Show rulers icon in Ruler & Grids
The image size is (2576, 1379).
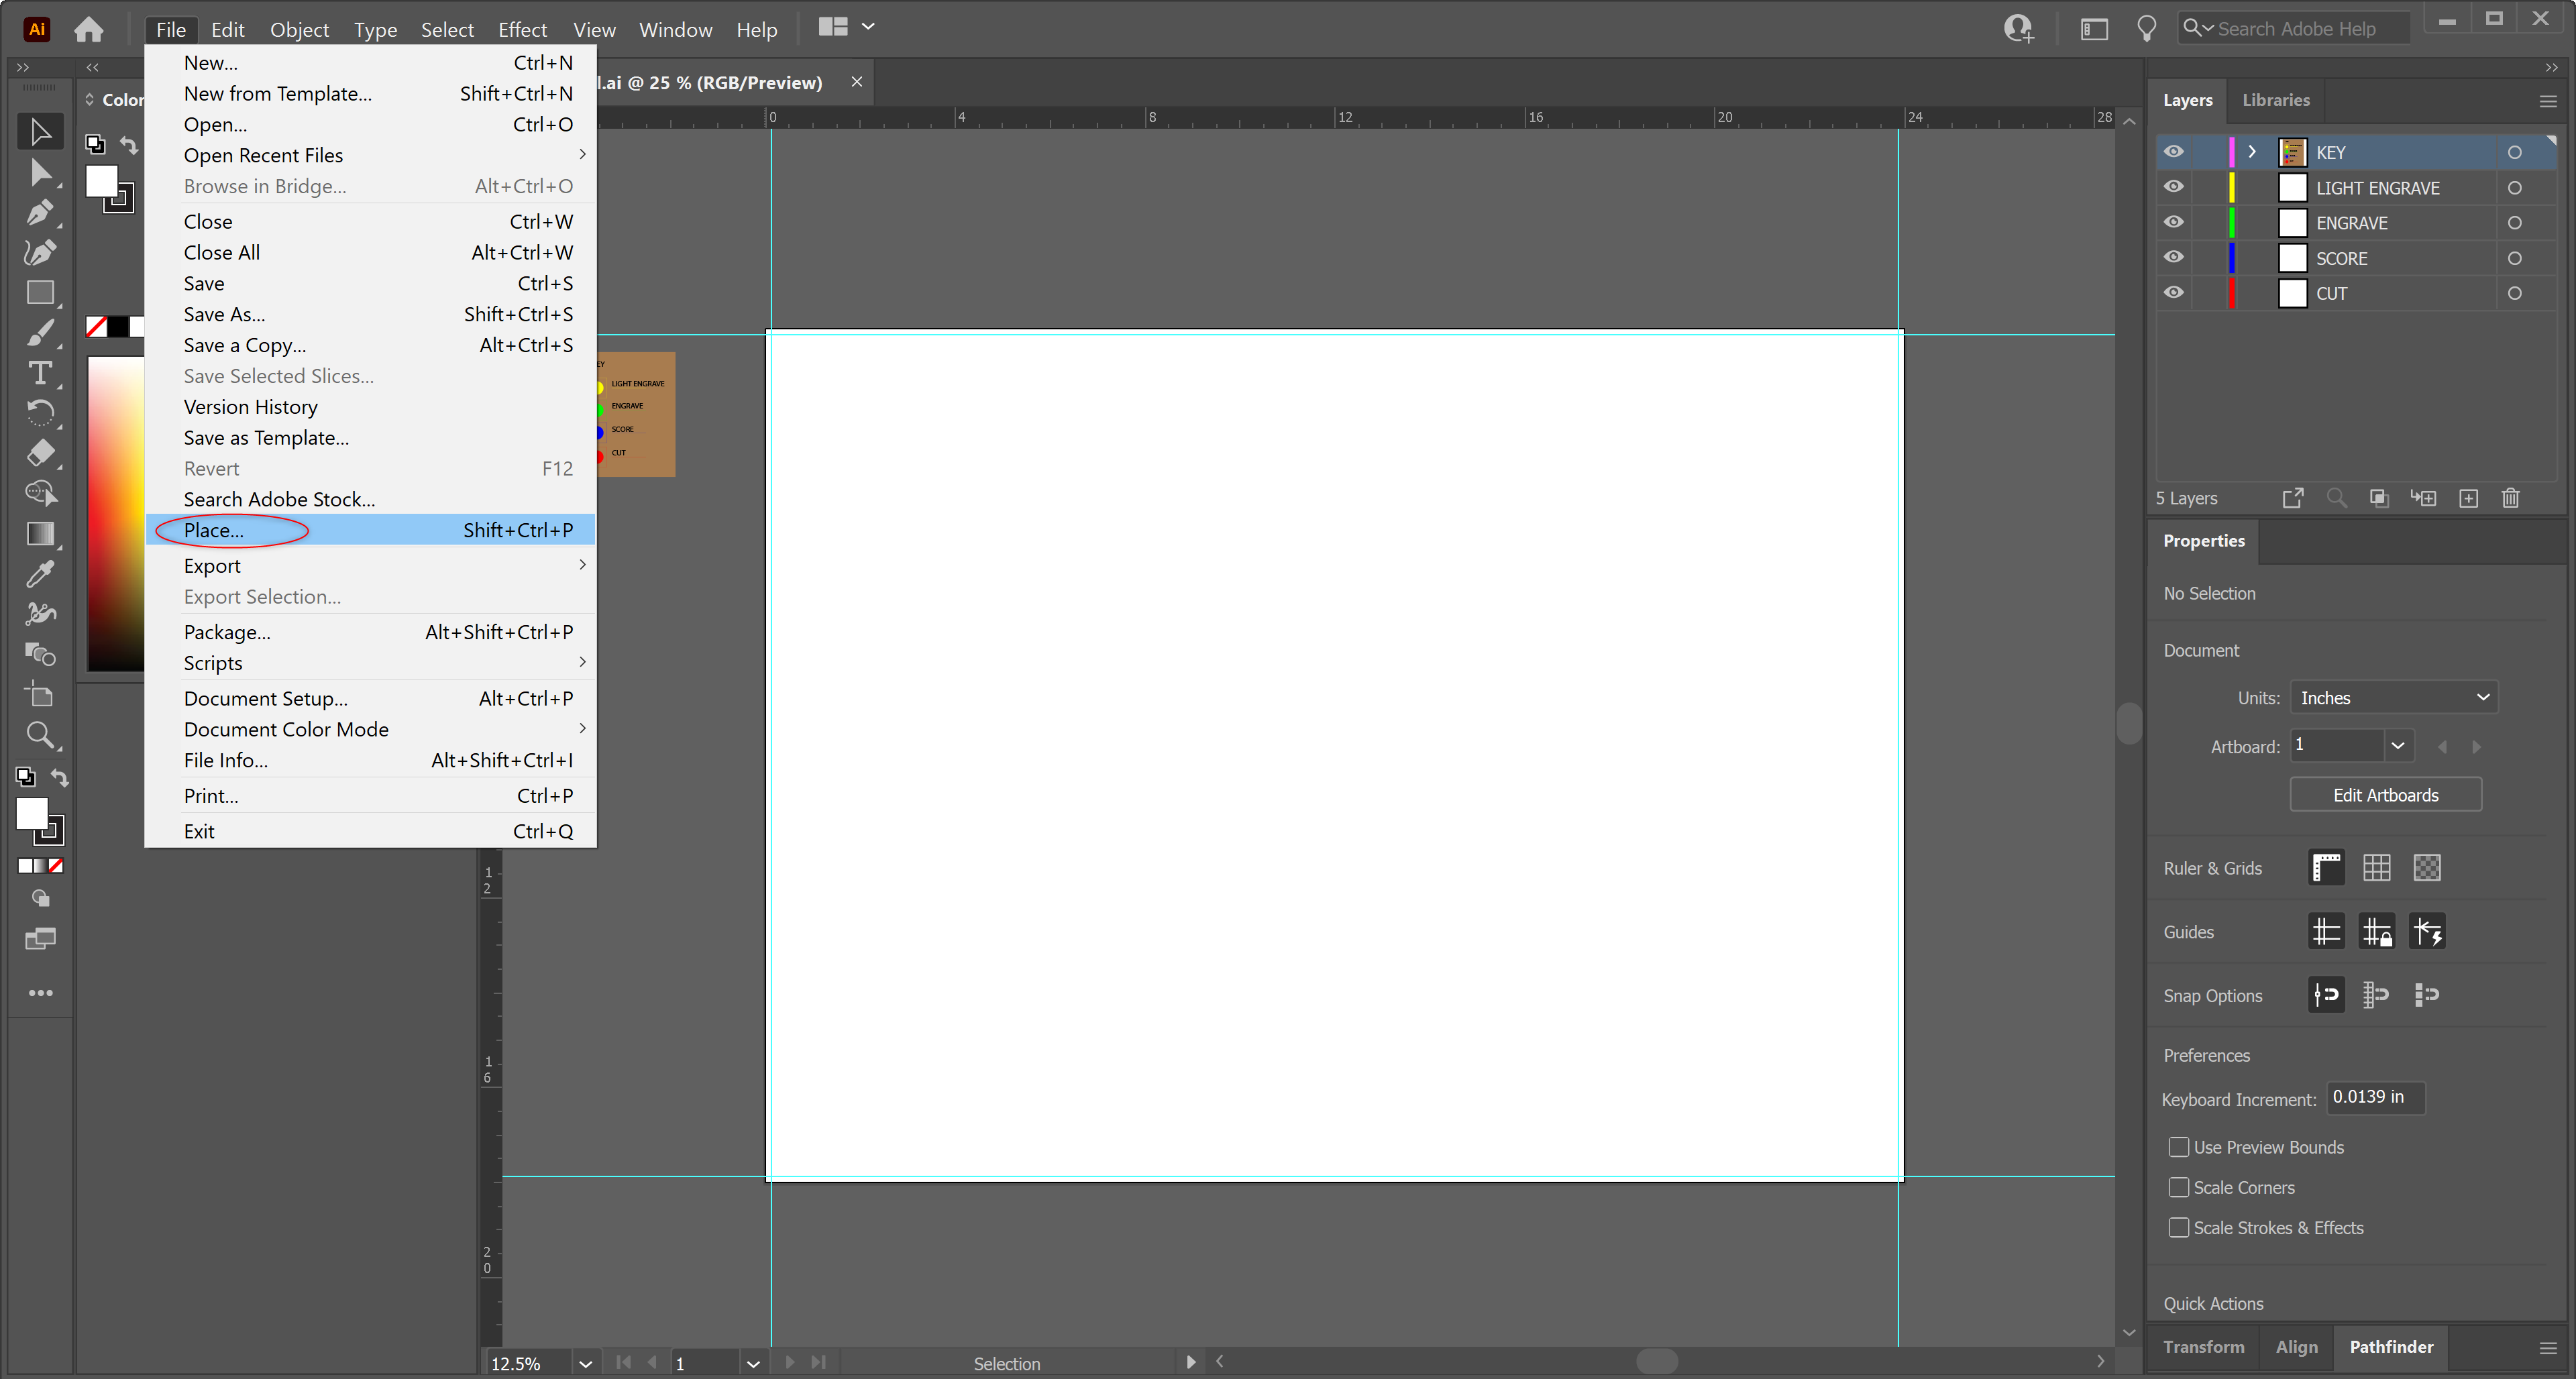tap(2326, 867)
